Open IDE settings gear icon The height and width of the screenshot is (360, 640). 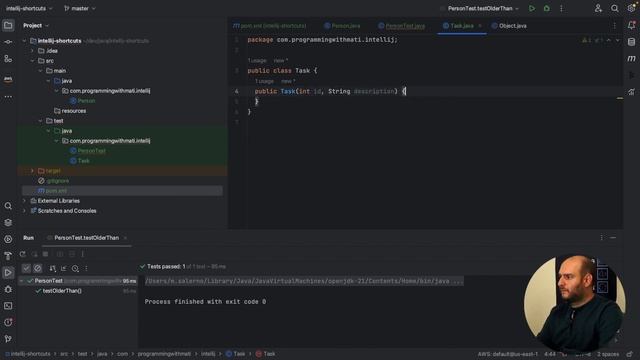pos(631,8)
